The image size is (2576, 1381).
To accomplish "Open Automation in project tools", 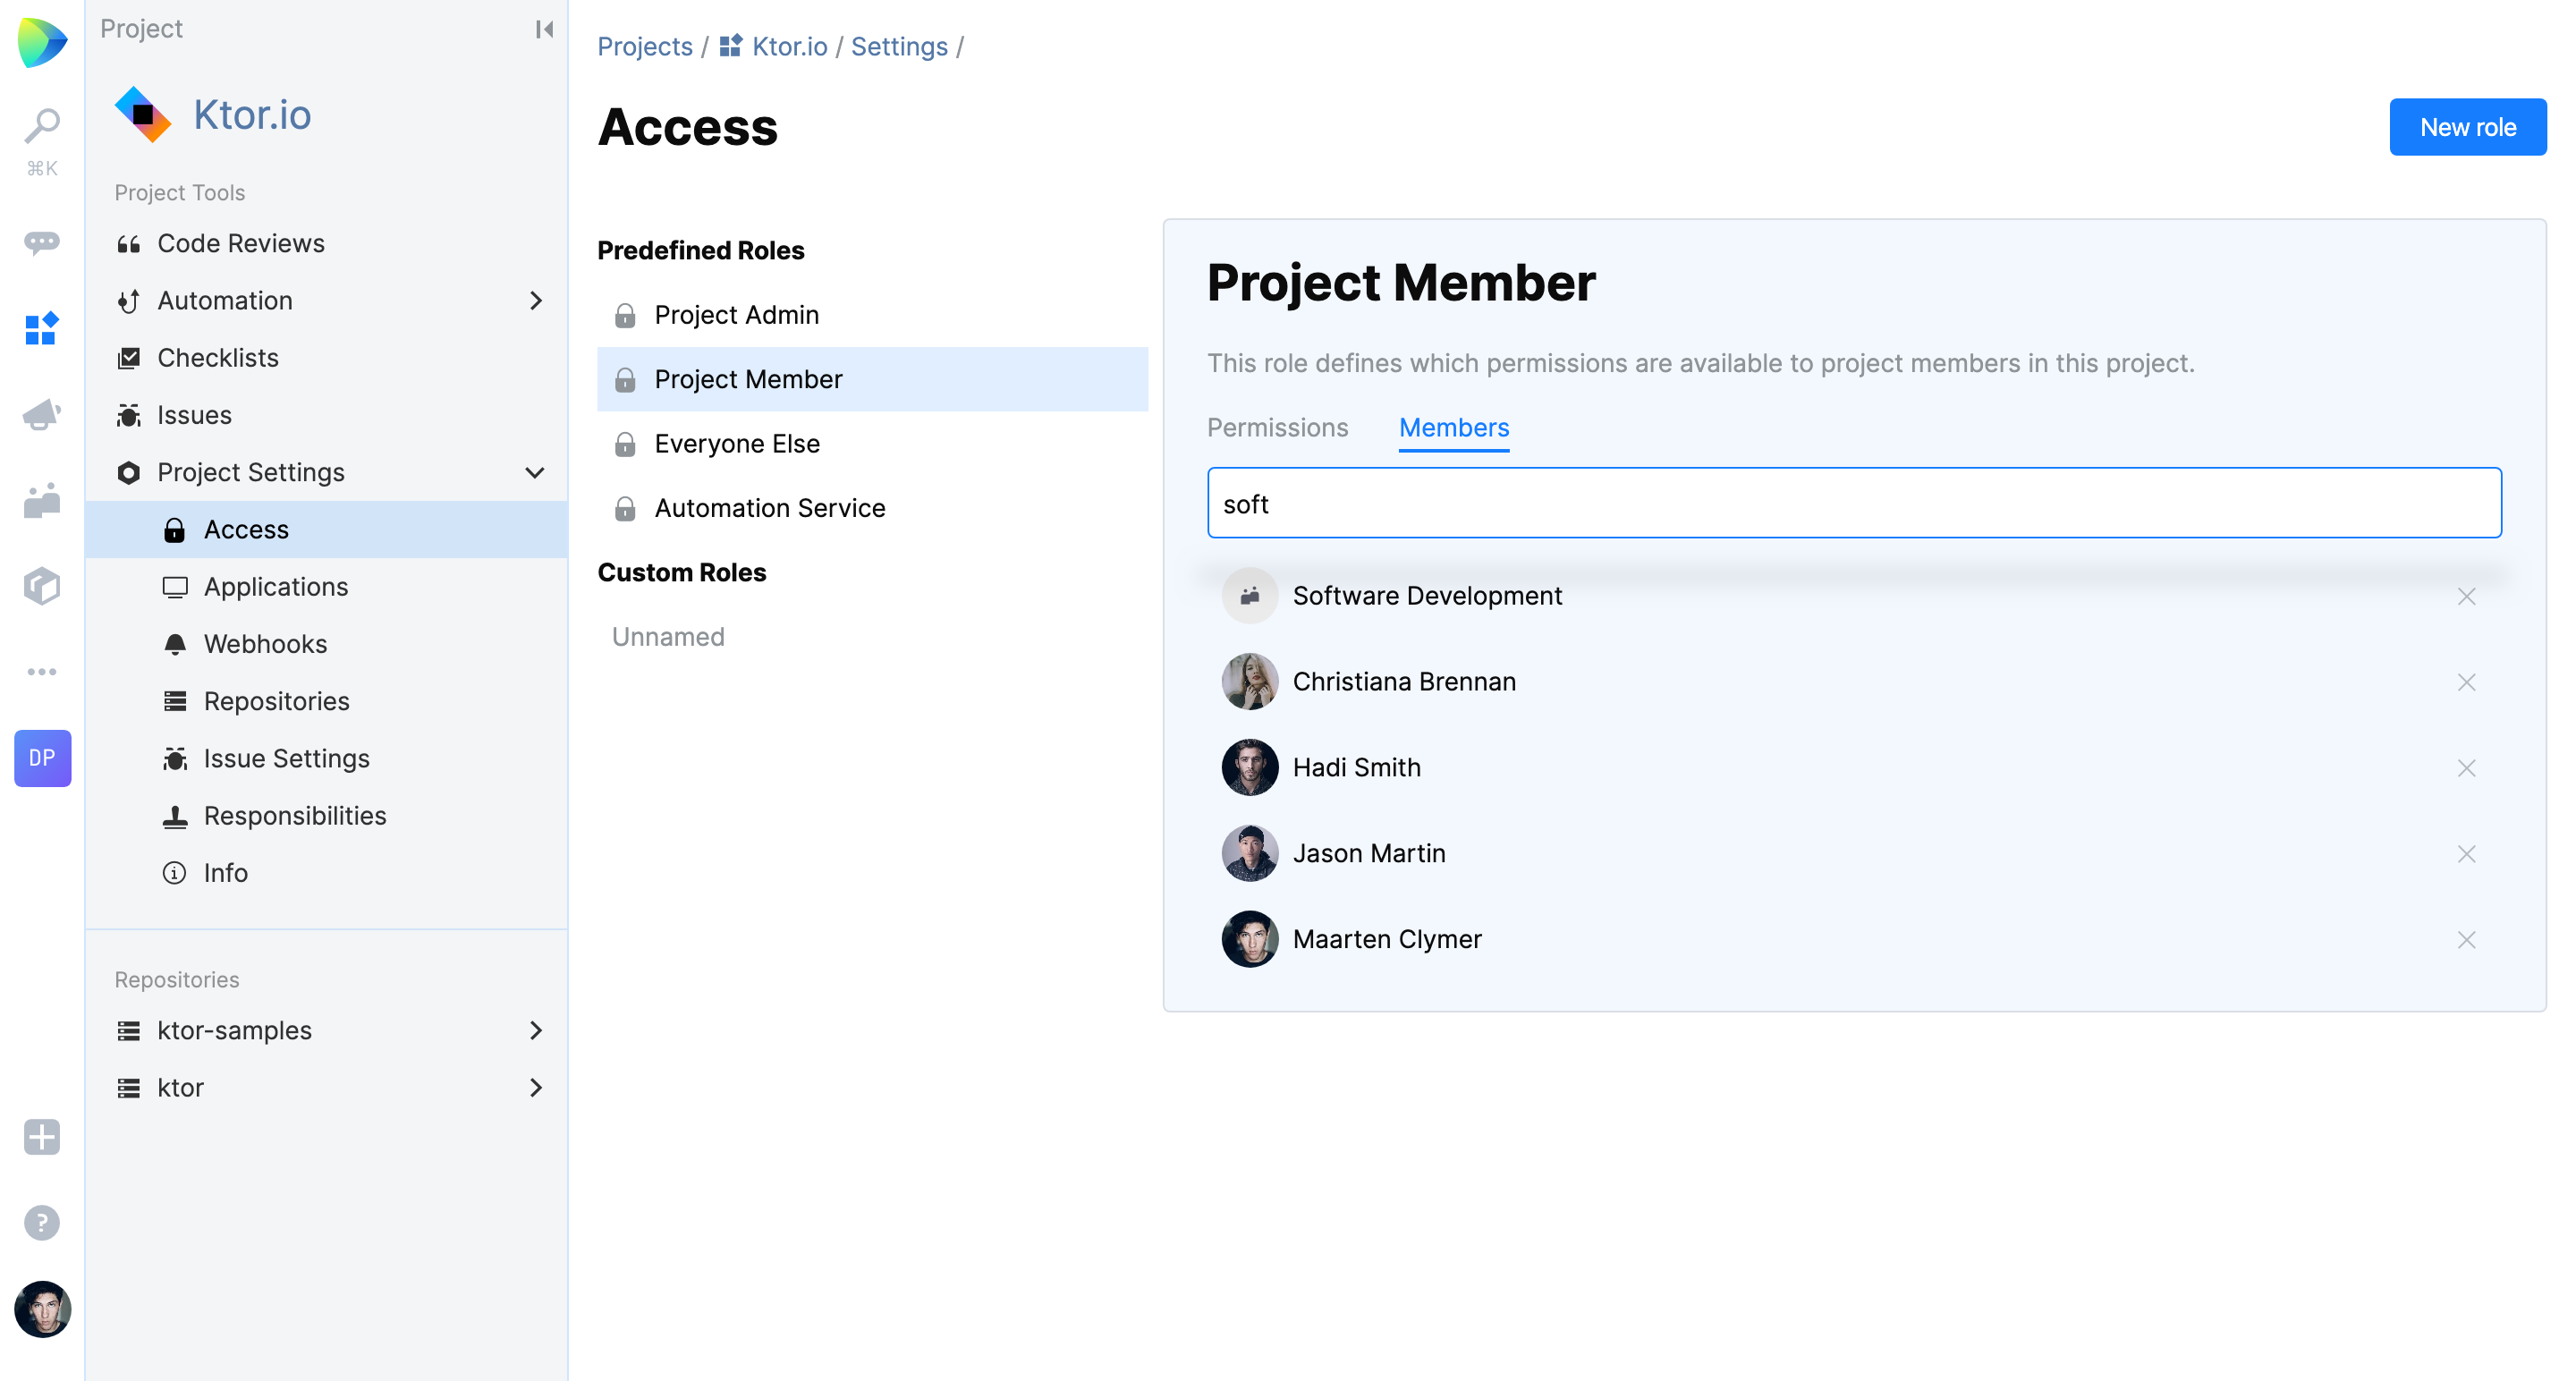I will [225, 300].
